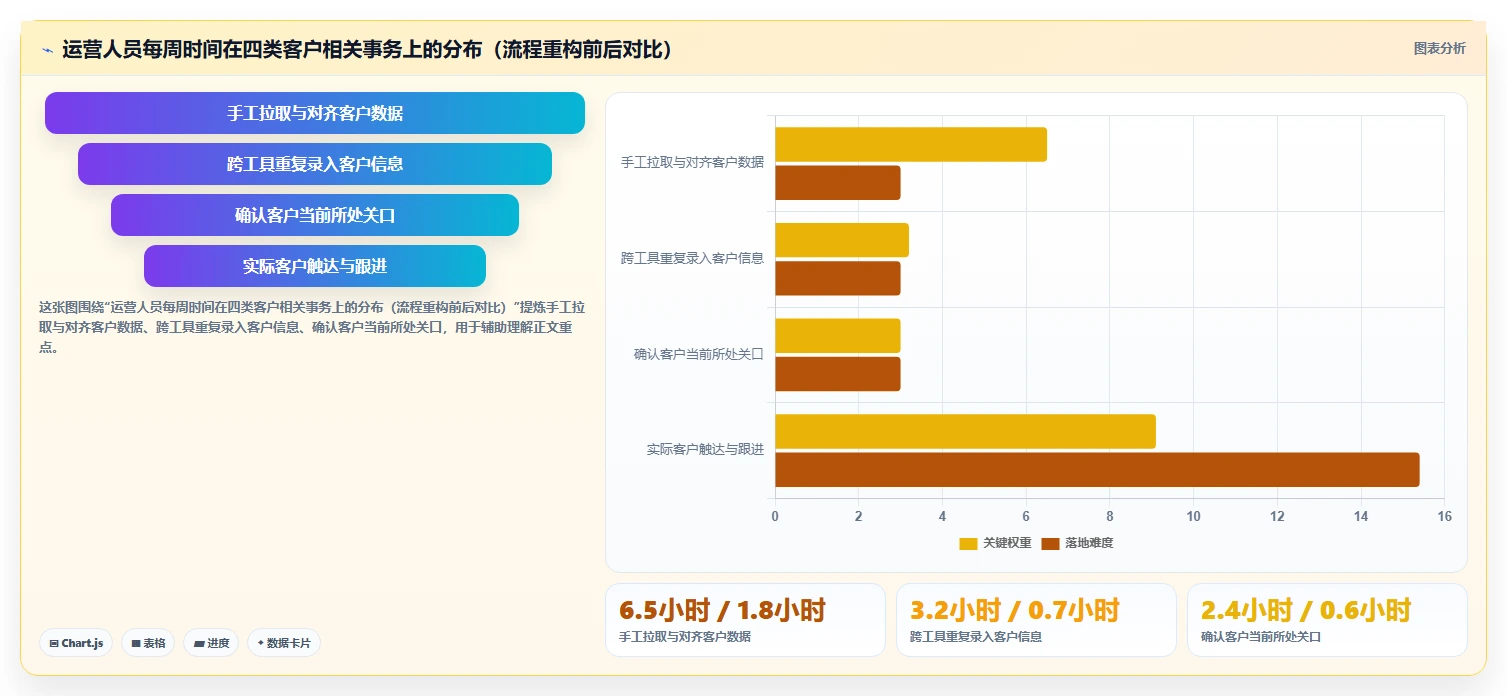The height and width of the screenshot is (696, 1507).
Task: Click caption 跨工具重复录入客户信息 under 3.2小时
Action: click(976, 637)
